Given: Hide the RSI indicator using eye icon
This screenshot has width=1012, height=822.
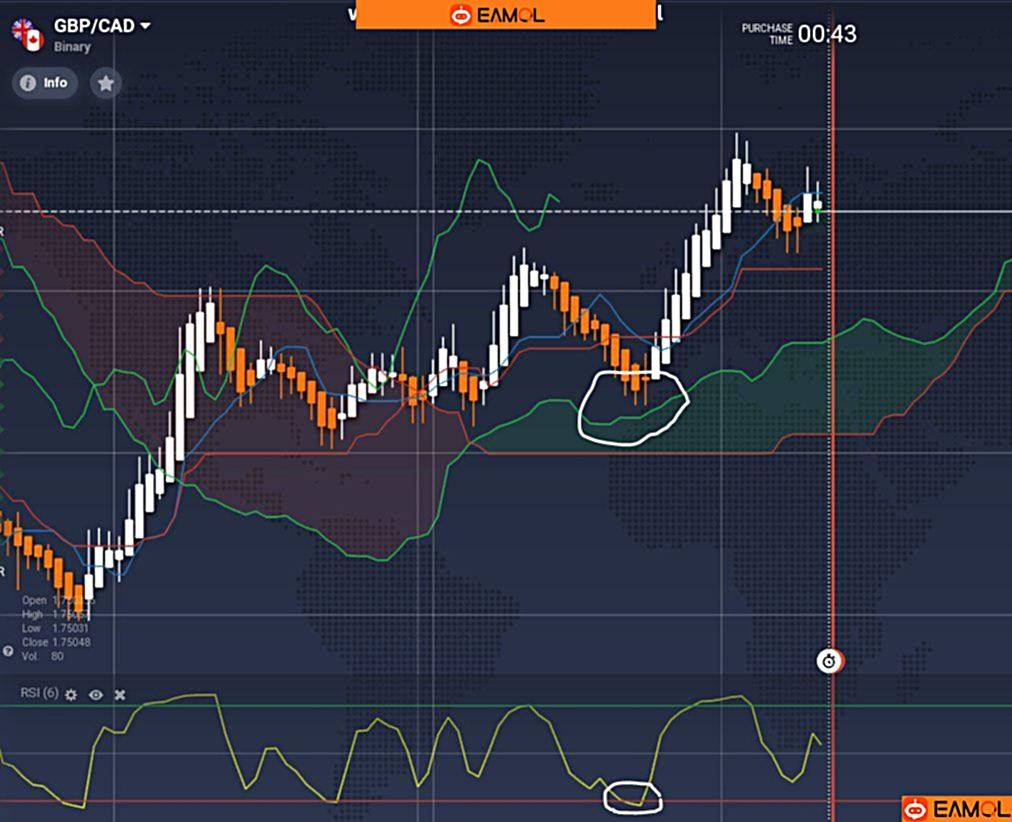Looking at the screenshot, I should (96, 694).
